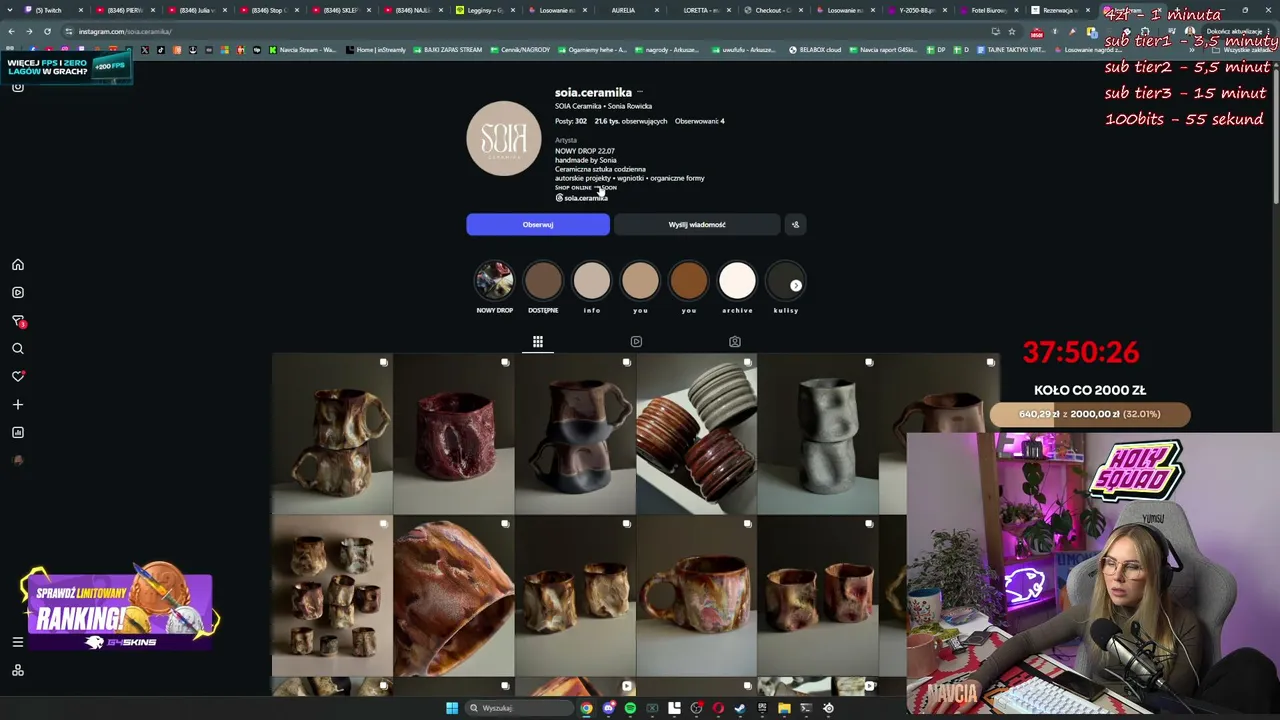1280x720 pixels.
Task: View the Obserwowani: 4 following list
Action: coord(700,121)
